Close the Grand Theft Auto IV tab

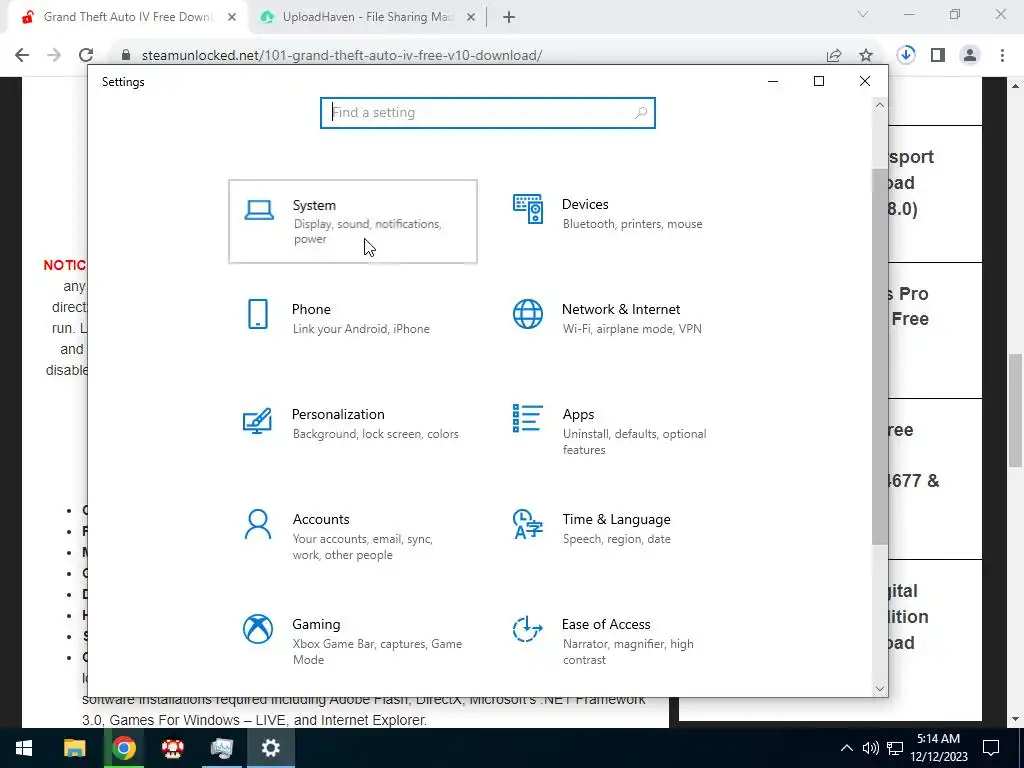point(232,18)
